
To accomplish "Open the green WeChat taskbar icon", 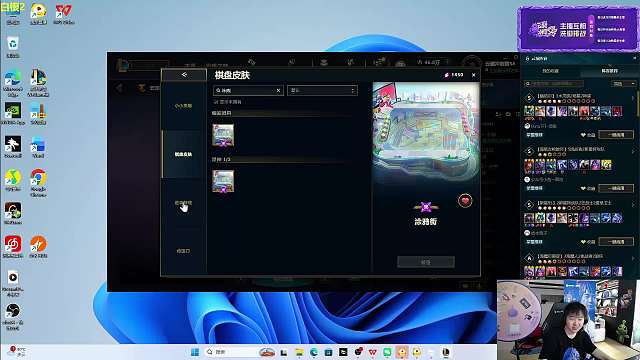I will (x=387, y=352).
